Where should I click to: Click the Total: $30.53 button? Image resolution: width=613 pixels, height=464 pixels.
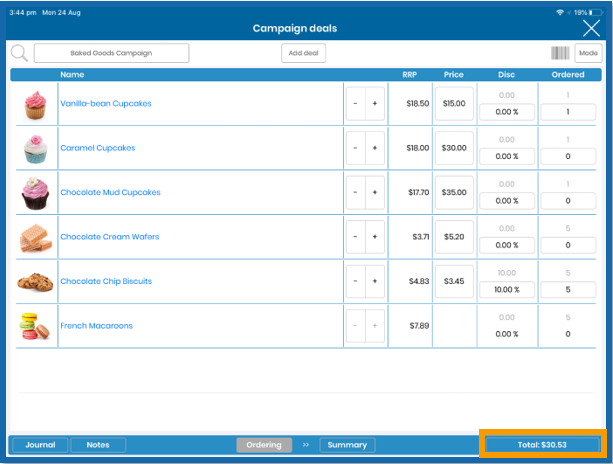tap(542, 445)
